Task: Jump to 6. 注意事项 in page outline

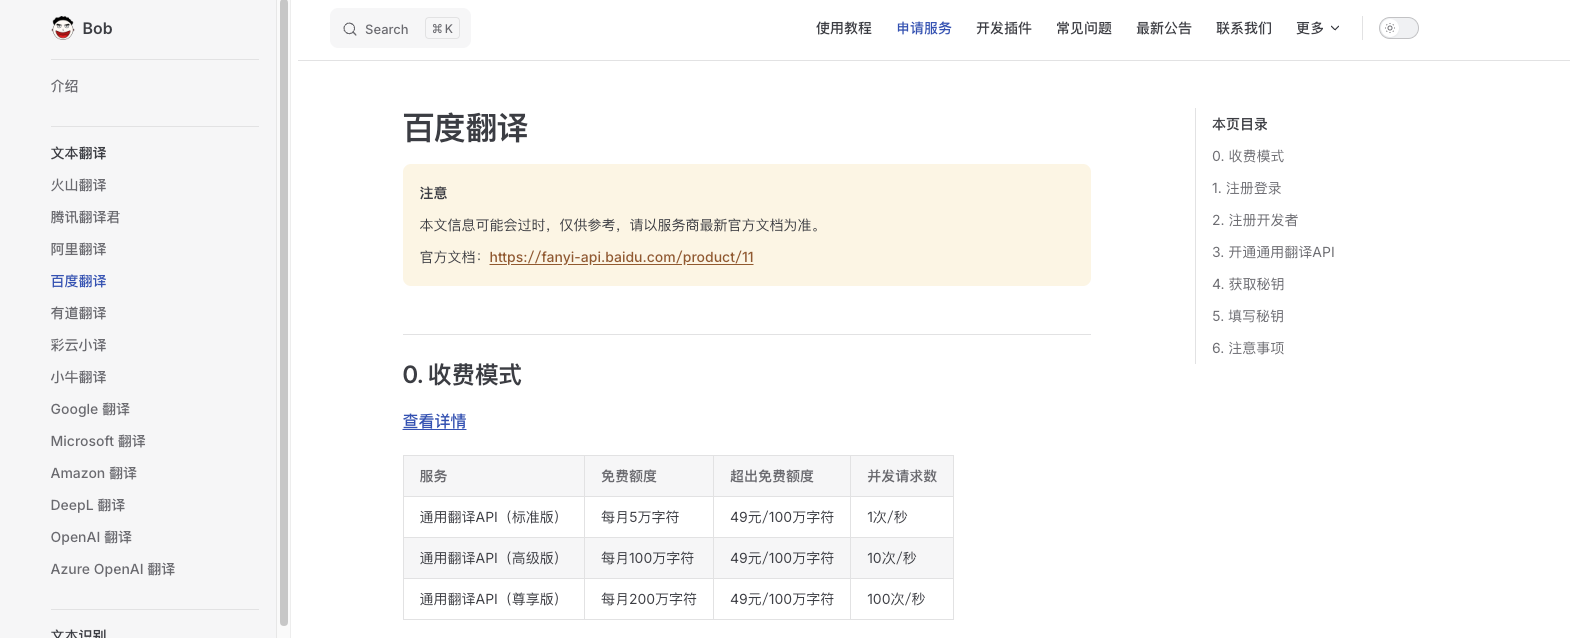Action: (x=1248, y=348)
